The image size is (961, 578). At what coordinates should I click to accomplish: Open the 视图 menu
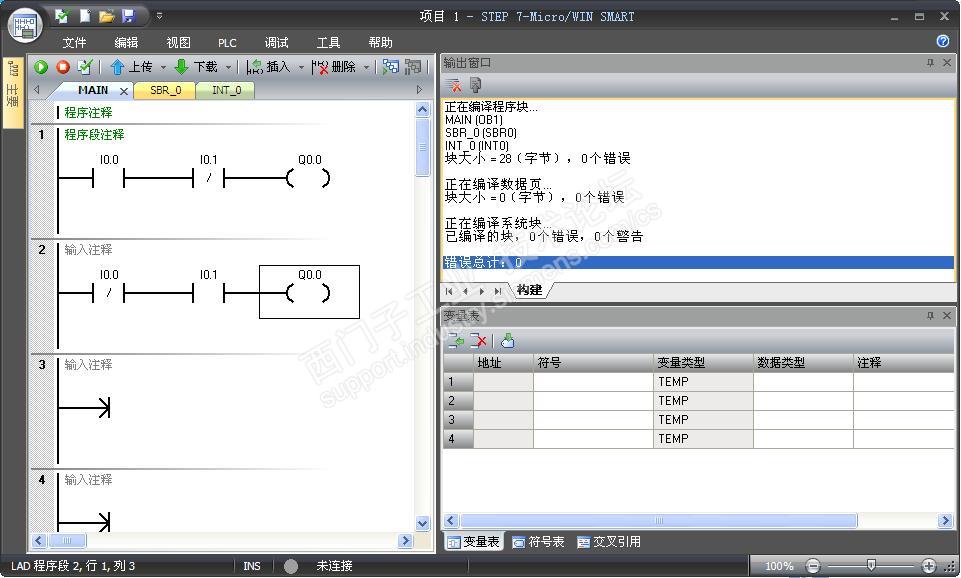click(178, 42)
